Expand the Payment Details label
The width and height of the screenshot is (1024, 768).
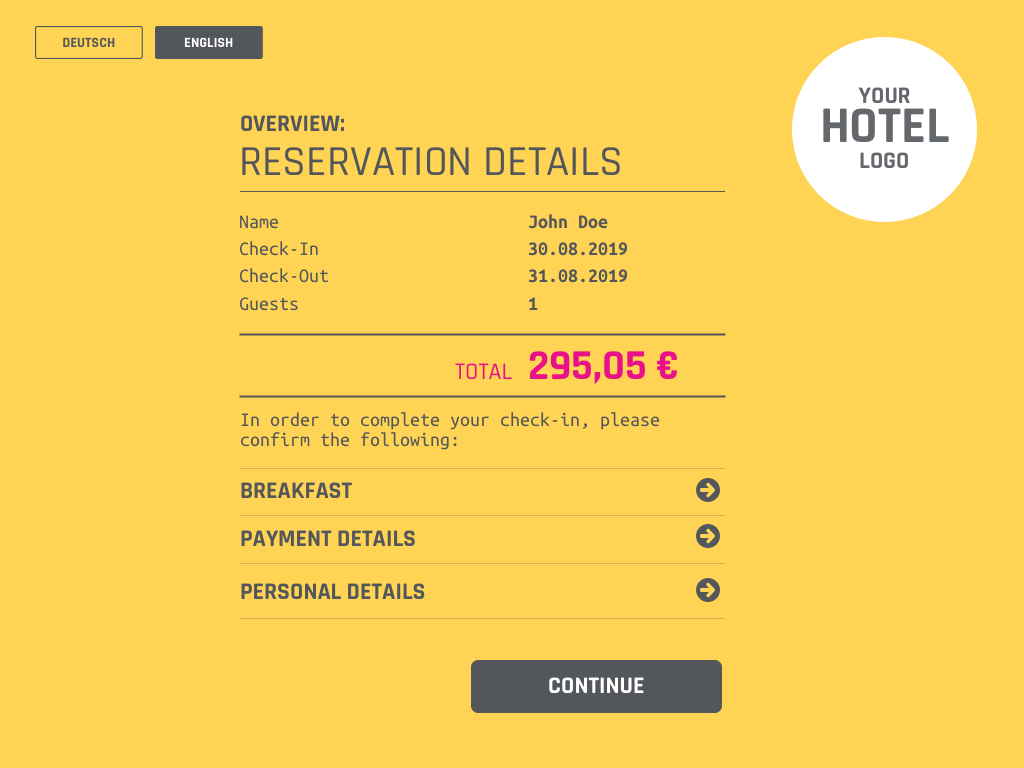(328, 539)
